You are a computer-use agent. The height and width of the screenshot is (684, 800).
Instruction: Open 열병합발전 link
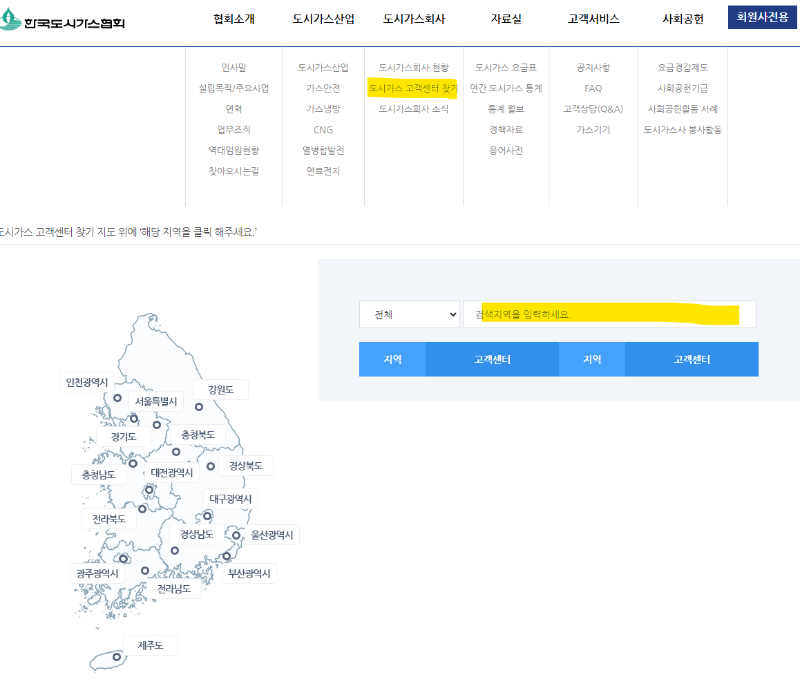pos(323,150)
